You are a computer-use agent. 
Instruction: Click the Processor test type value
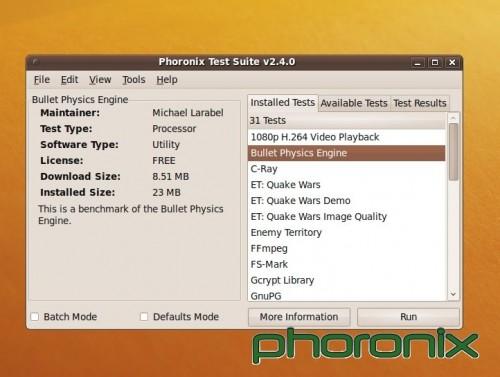(174, 129)
